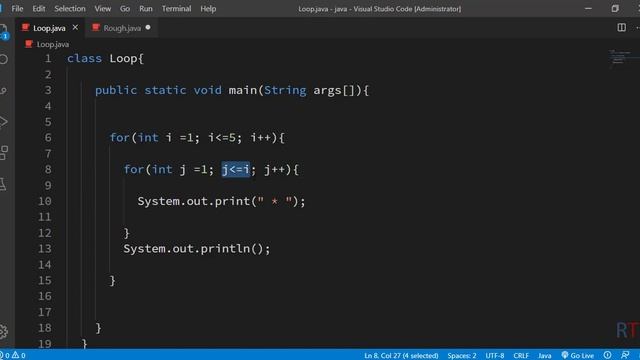Click the String type keyword
The height and width of the screenshot is (360, 640).
285,90
